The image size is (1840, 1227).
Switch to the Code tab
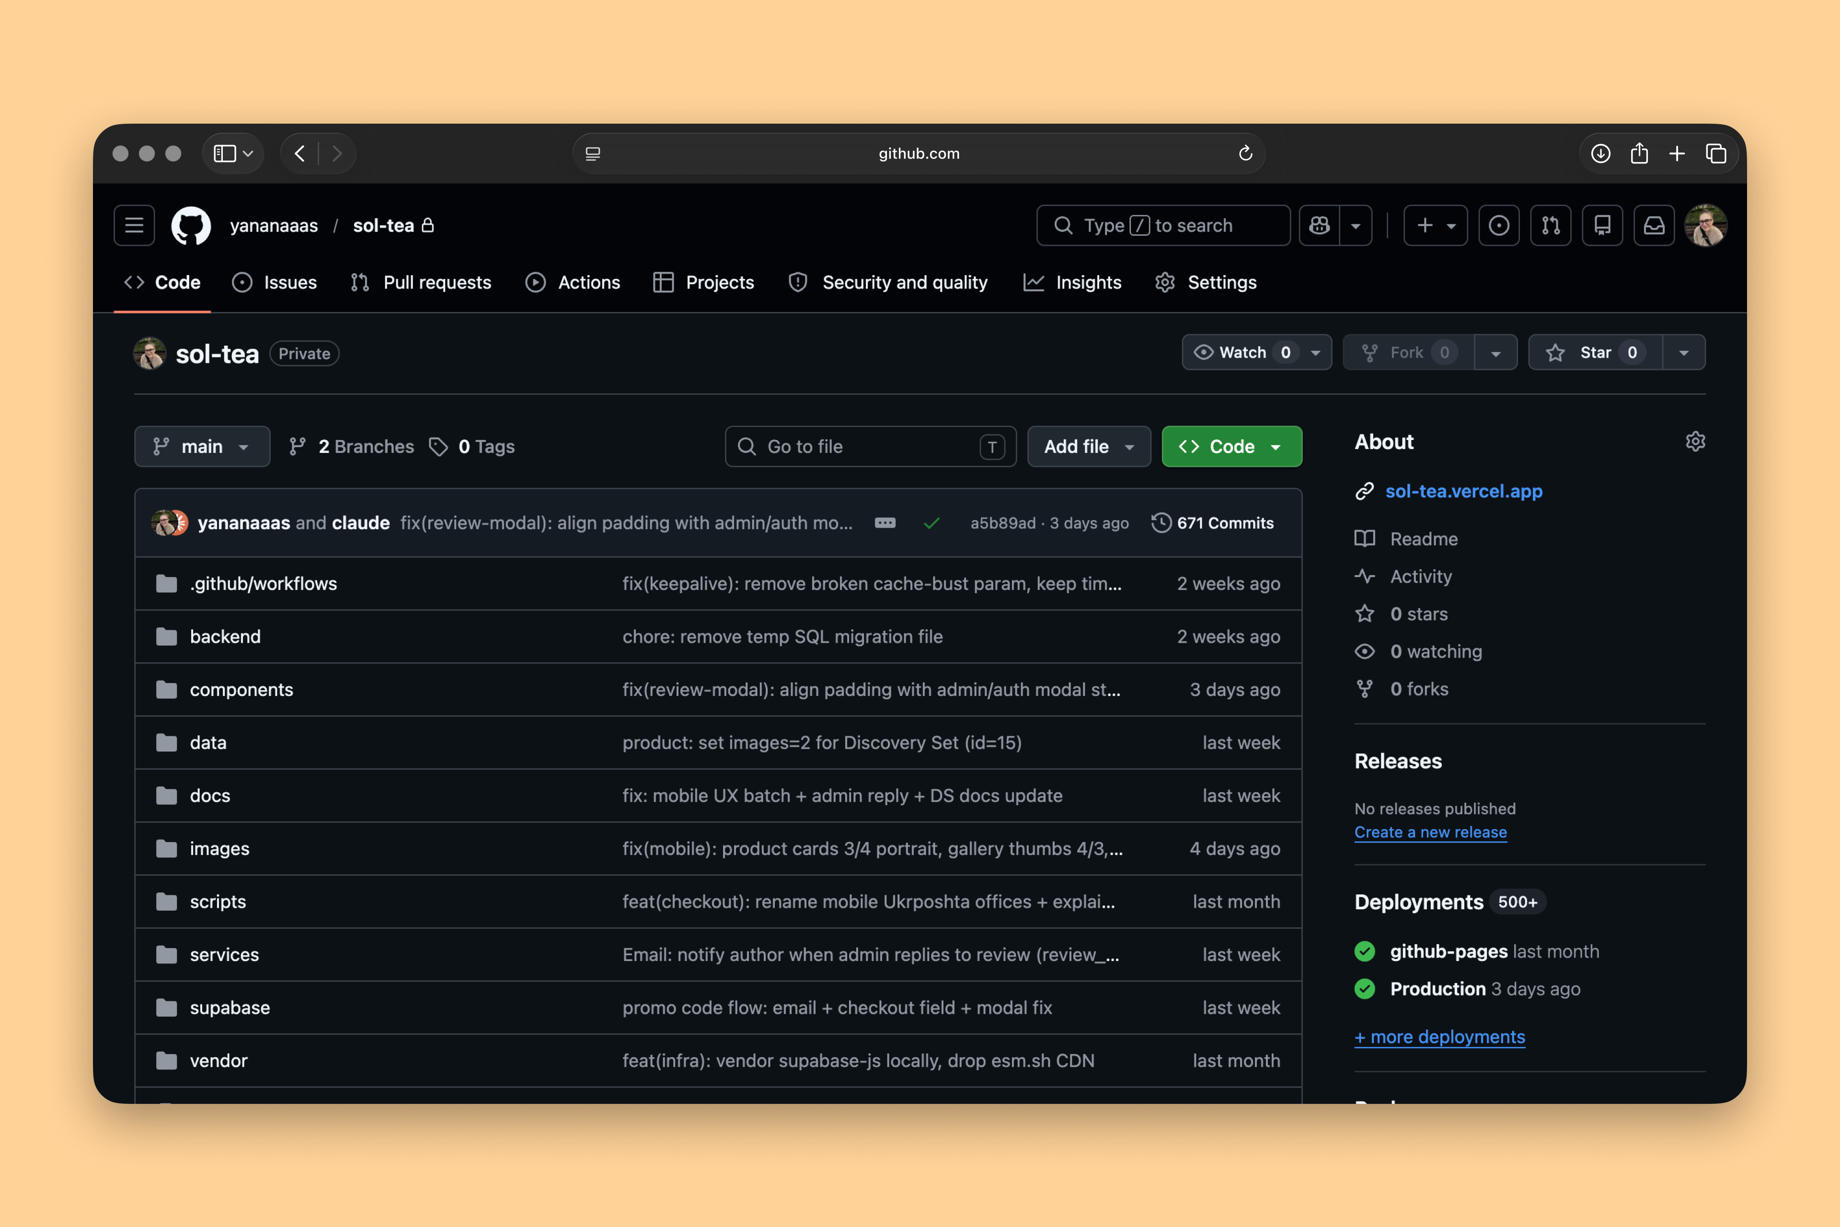(162, 282)
